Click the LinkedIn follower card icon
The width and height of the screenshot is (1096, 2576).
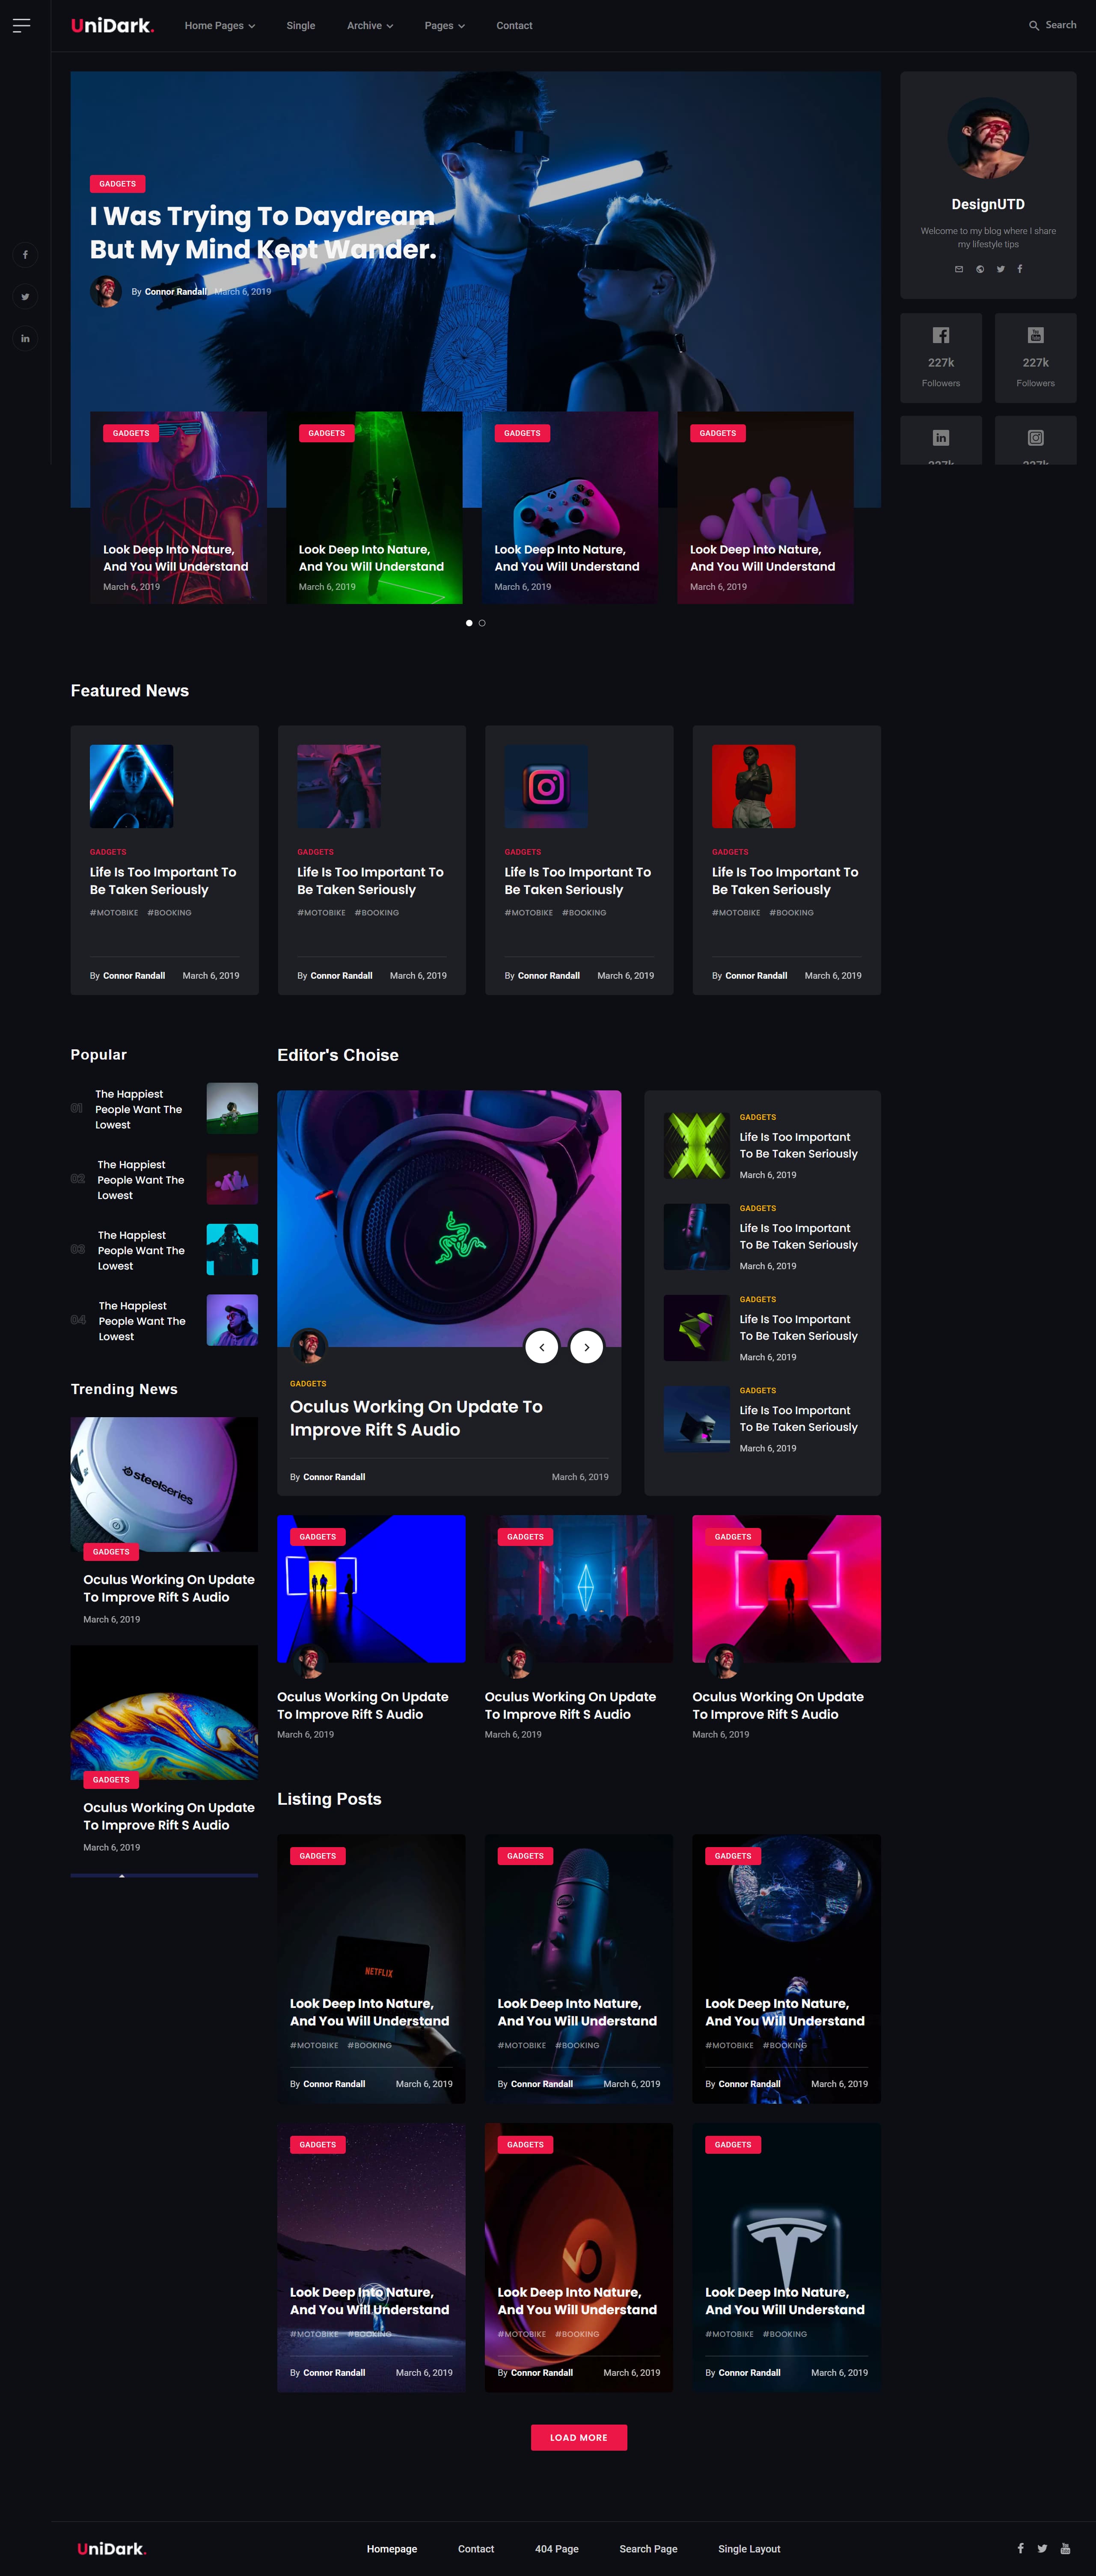pos(941,438)
